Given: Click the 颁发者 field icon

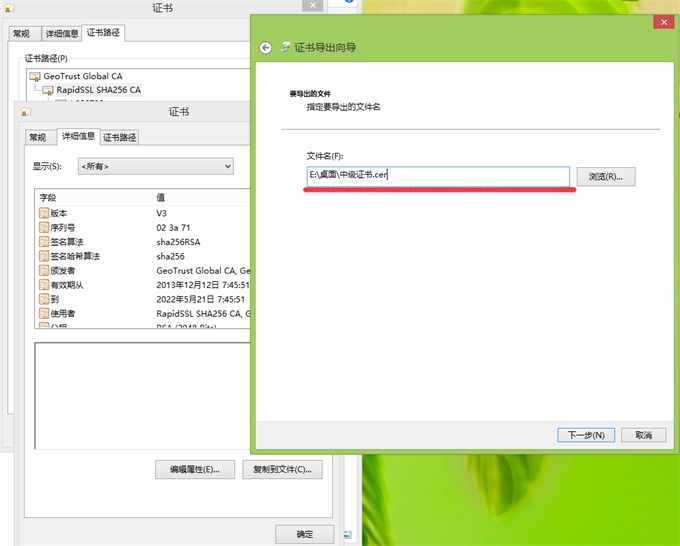Looking at the screenshot, I should [x=44, y=271].
